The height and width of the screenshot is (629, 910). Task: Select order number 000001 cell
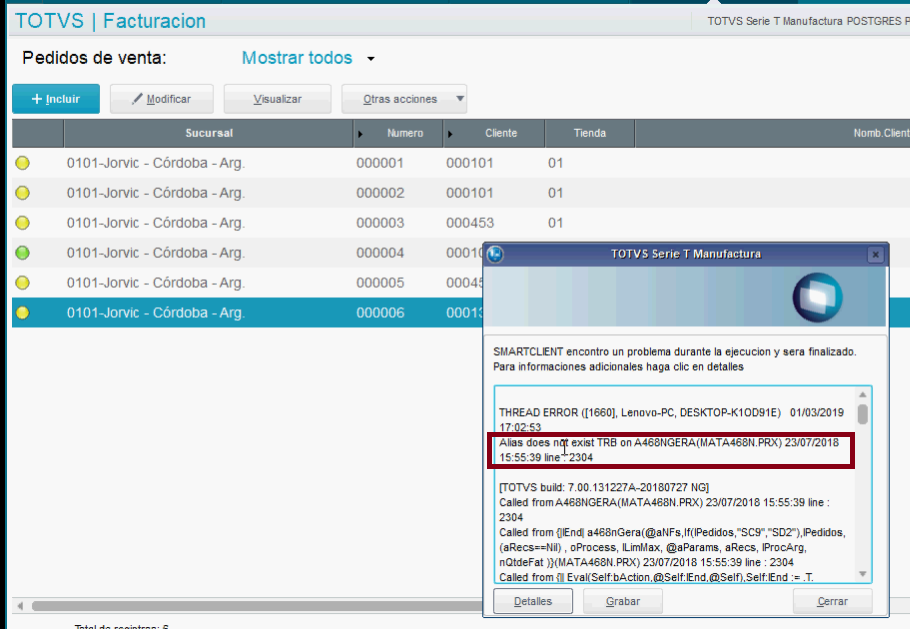pyautogui.click(x=380, y=164)
